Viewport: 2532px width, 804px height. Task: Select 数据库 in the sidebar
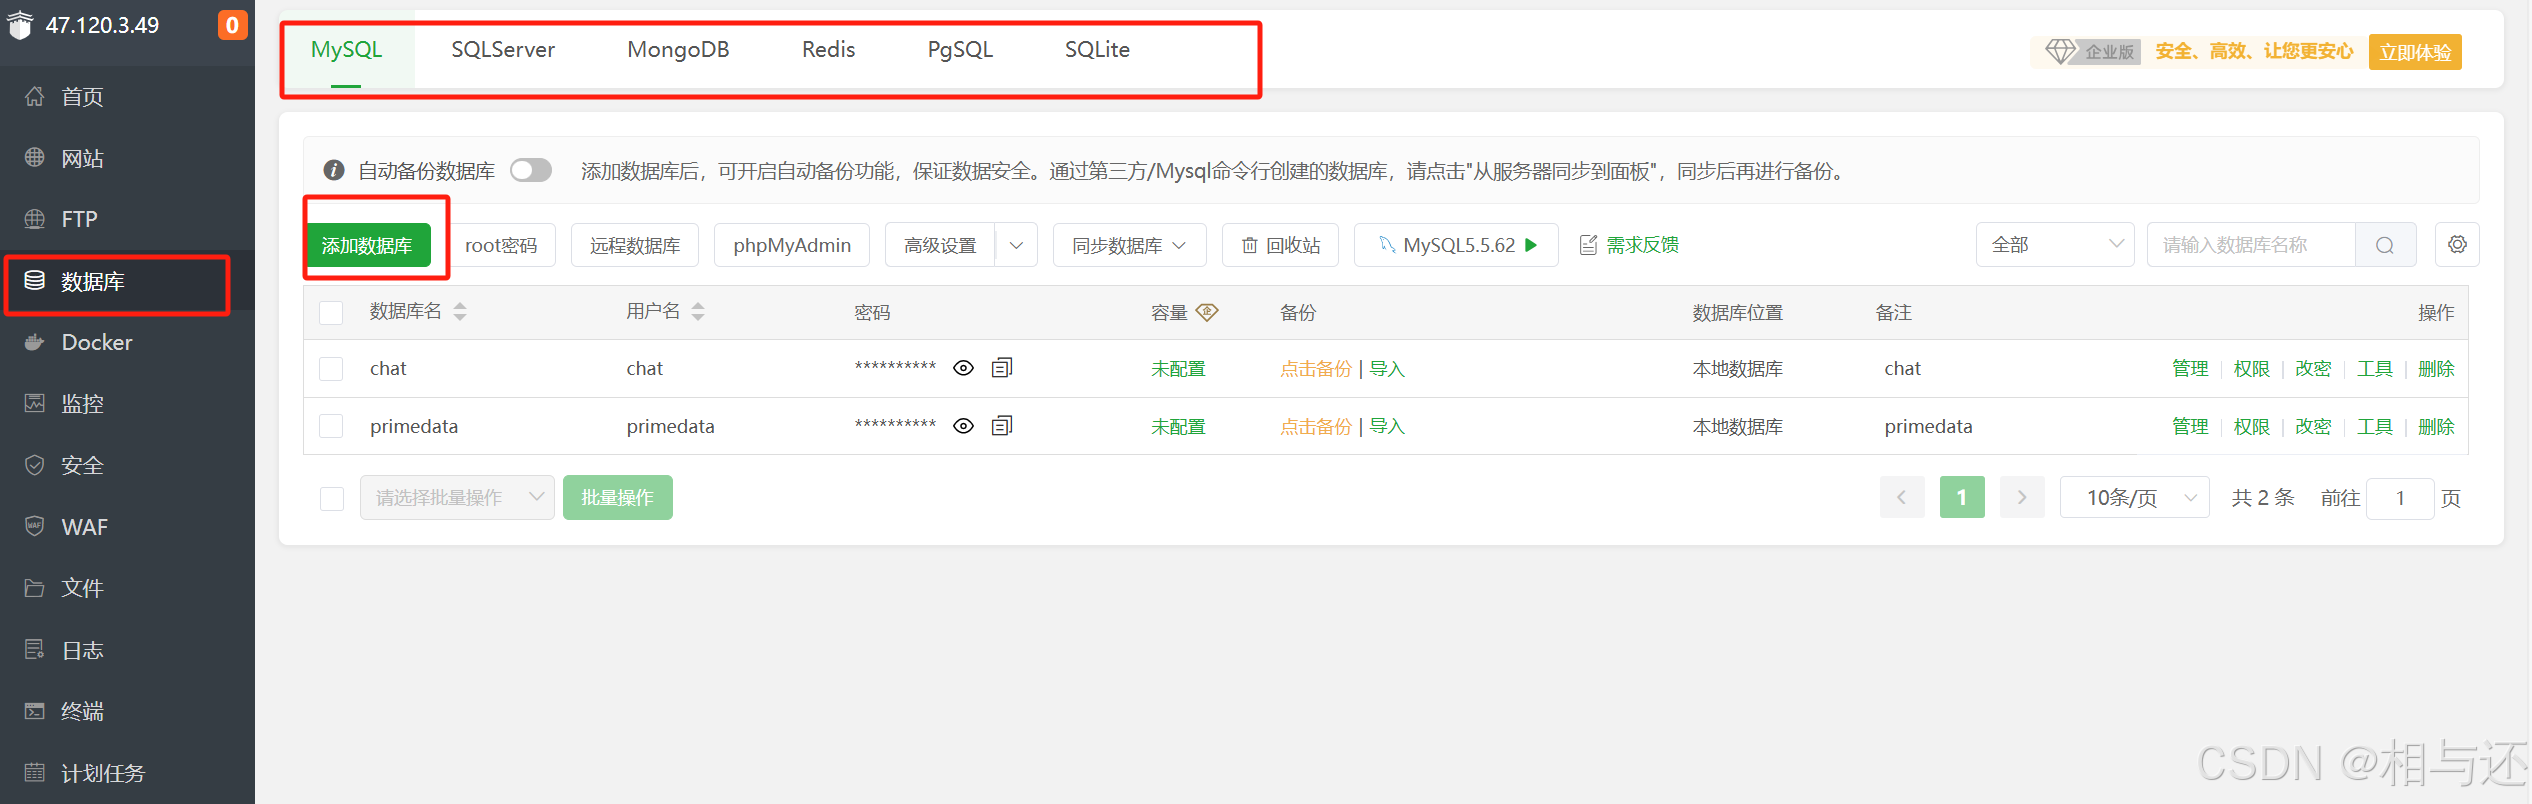coord(92,281)
